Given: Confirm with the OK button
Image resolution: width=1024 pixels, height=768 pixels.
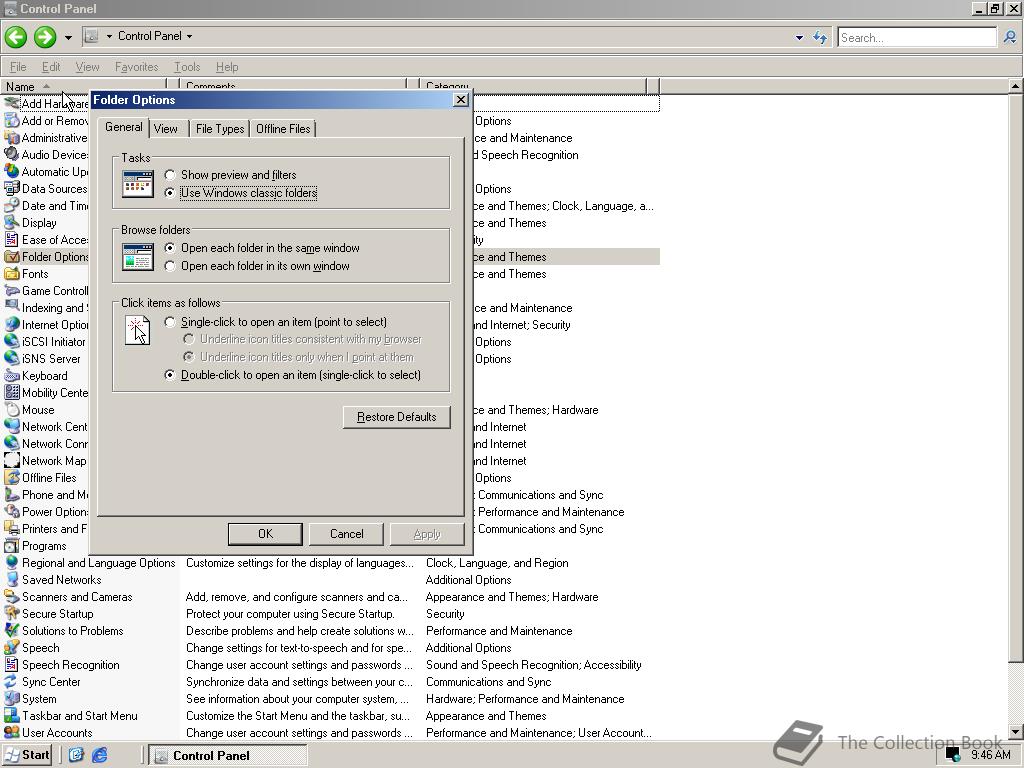Looking at the screenshot, I should click(265, 534).
